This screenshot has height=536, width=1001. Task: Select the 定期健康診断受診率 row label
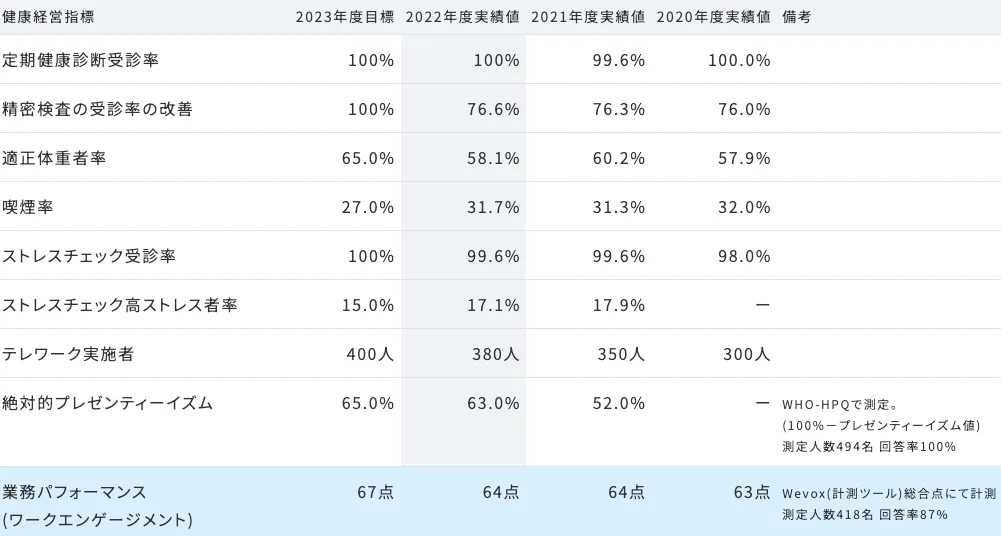point(80,60)
